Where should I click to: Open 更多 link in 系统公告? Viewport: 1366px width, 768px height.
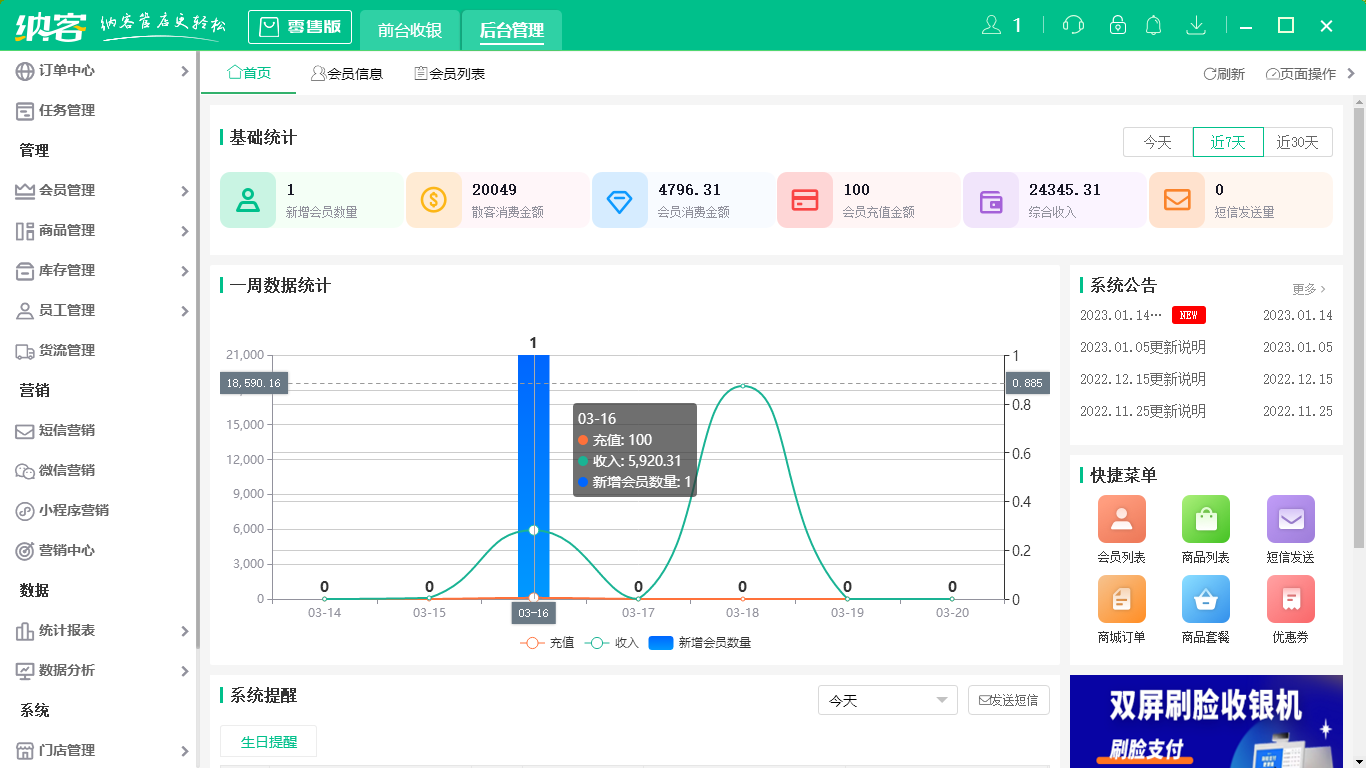(x=1308, y=289)
